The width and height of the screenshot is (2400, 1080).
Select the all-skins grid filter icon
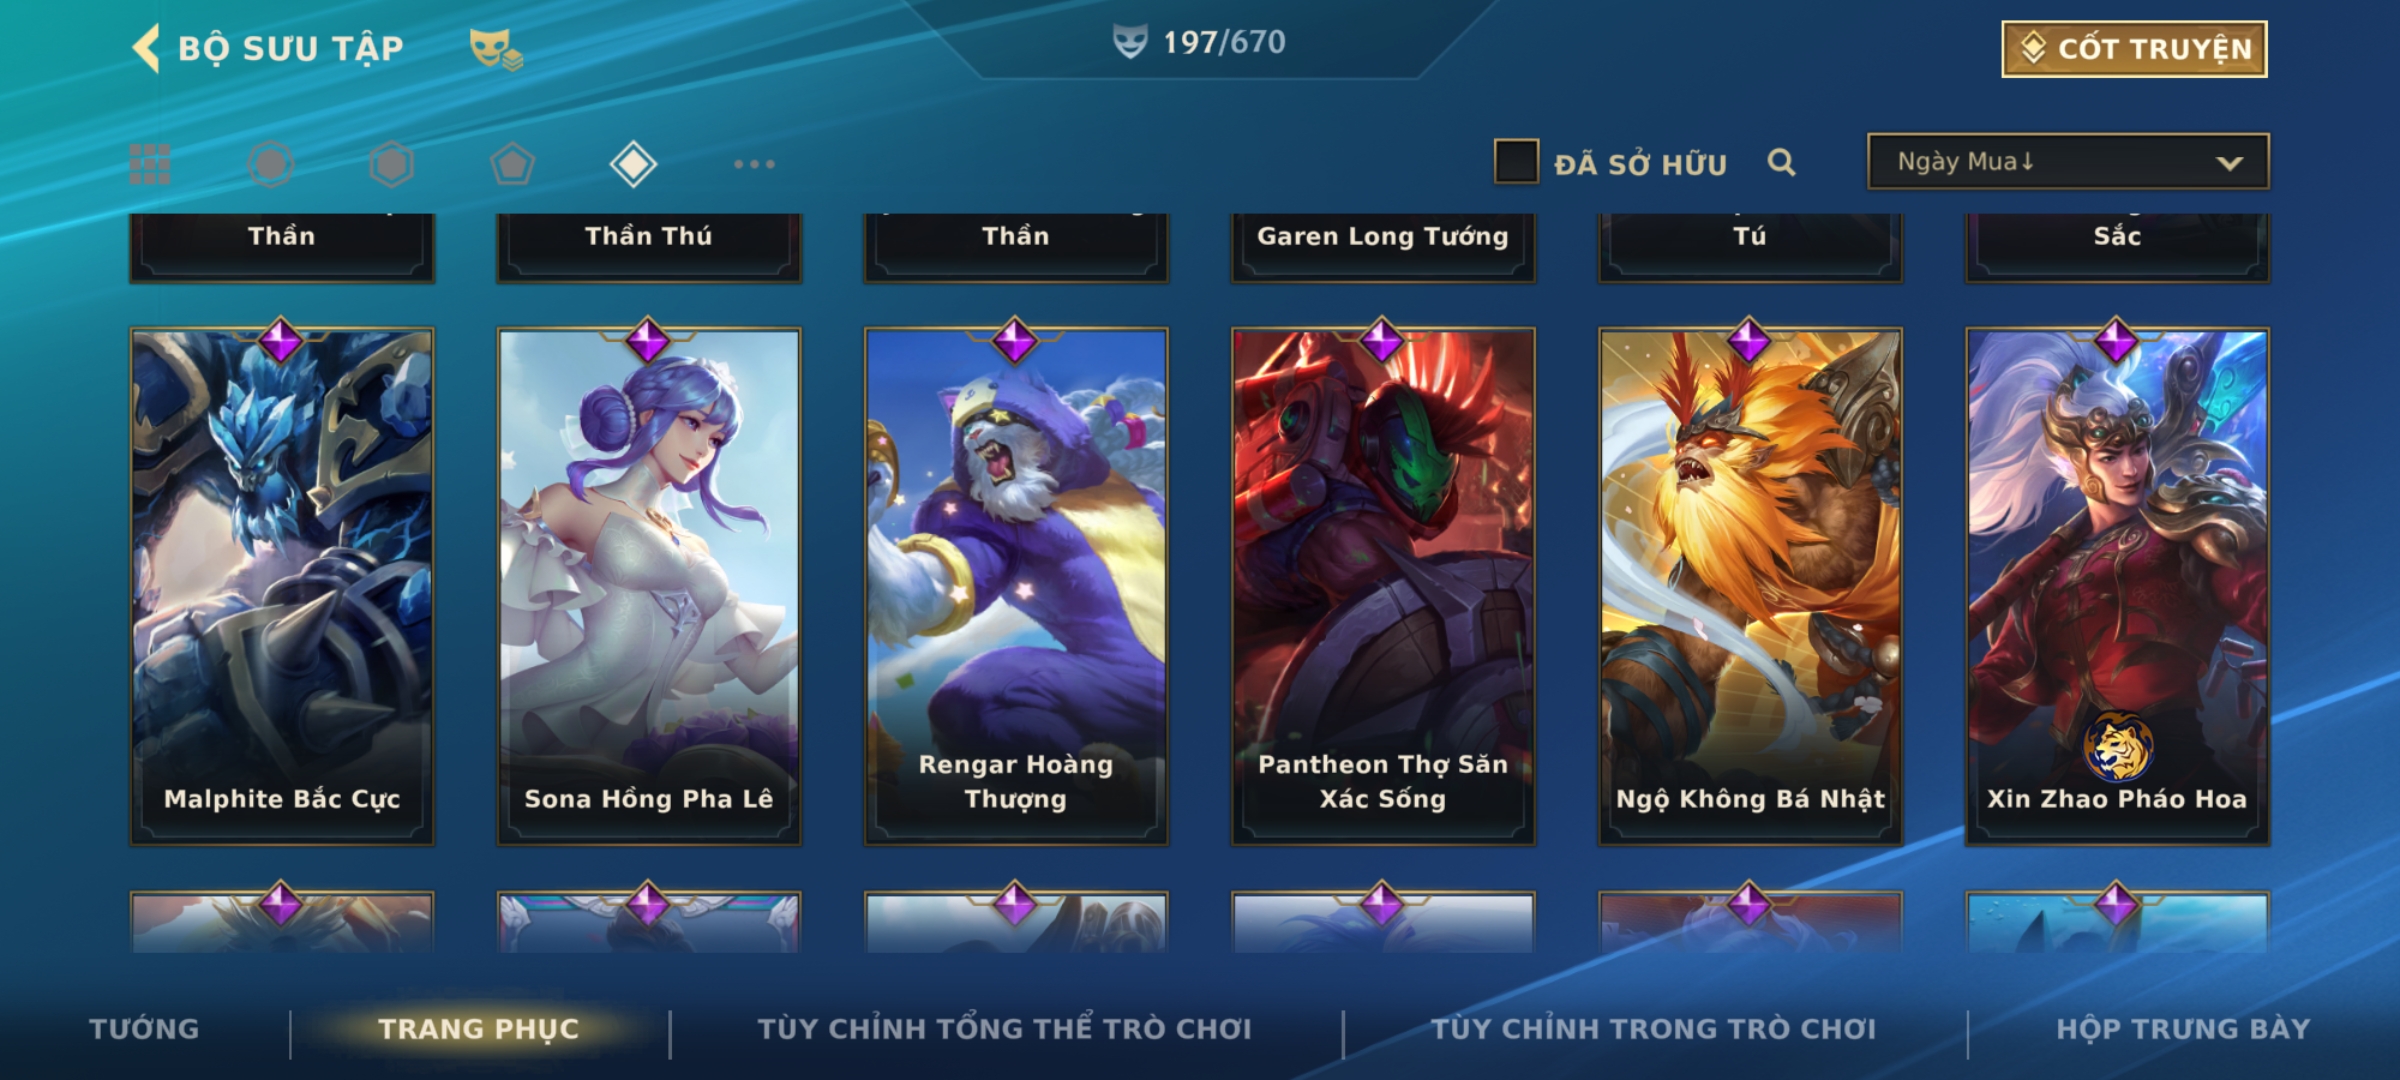150,164
